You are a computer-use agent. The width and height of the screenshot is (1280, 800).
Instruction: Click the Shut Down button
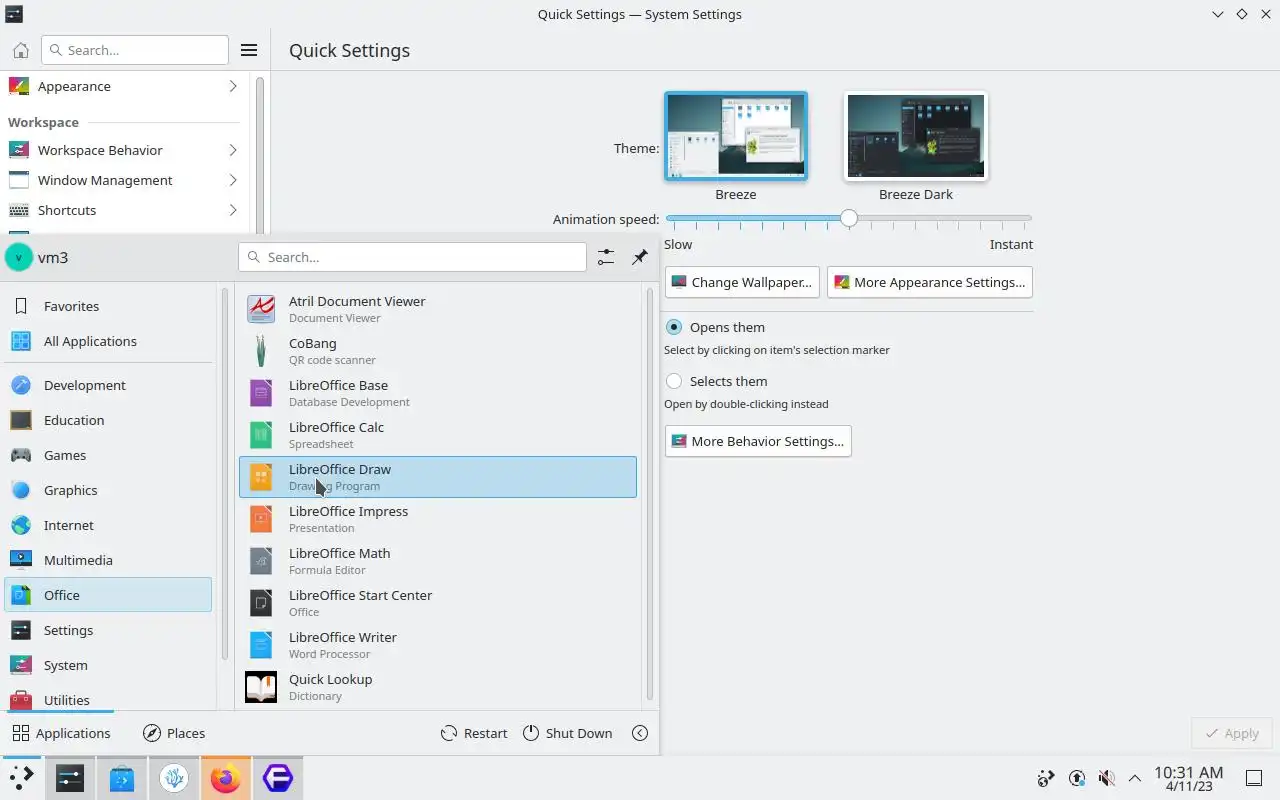[x=567, y=733]
